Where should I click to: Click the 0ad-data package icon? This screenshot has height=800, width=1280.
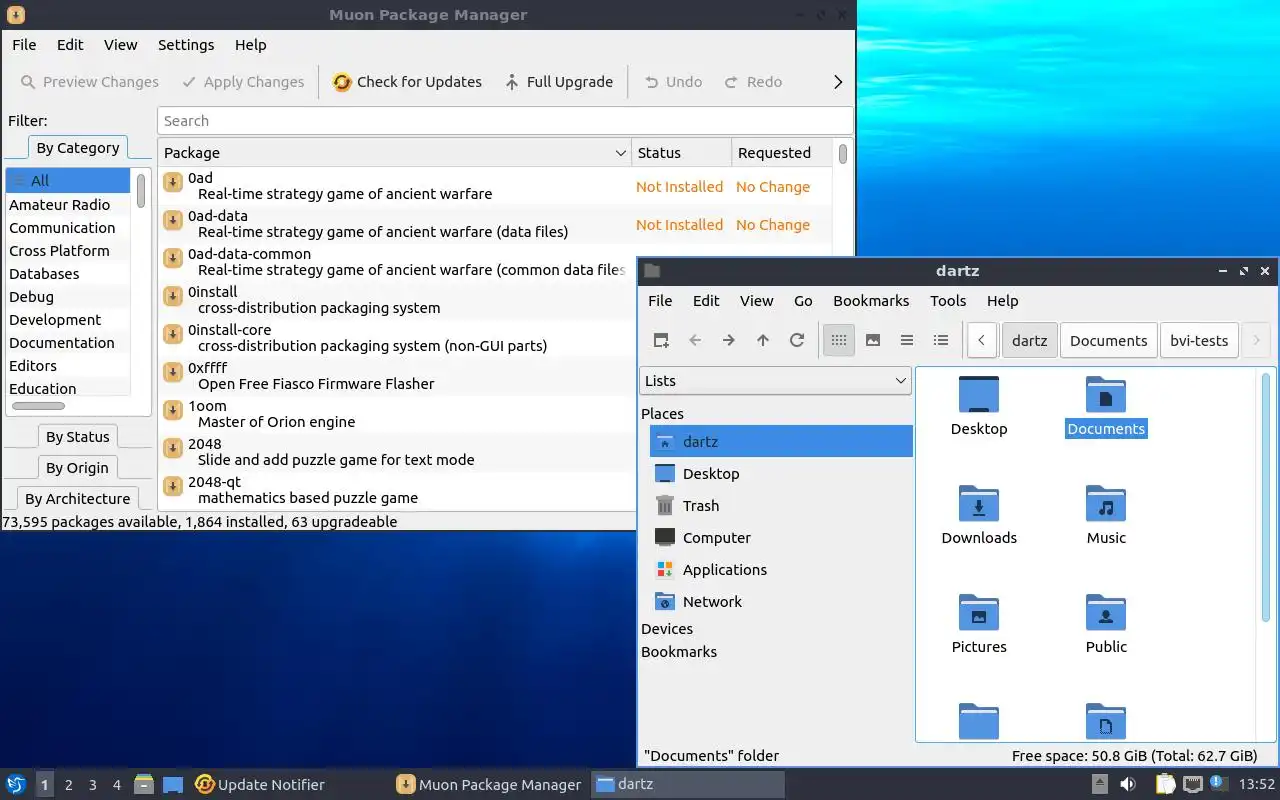[x=172, y=218]
